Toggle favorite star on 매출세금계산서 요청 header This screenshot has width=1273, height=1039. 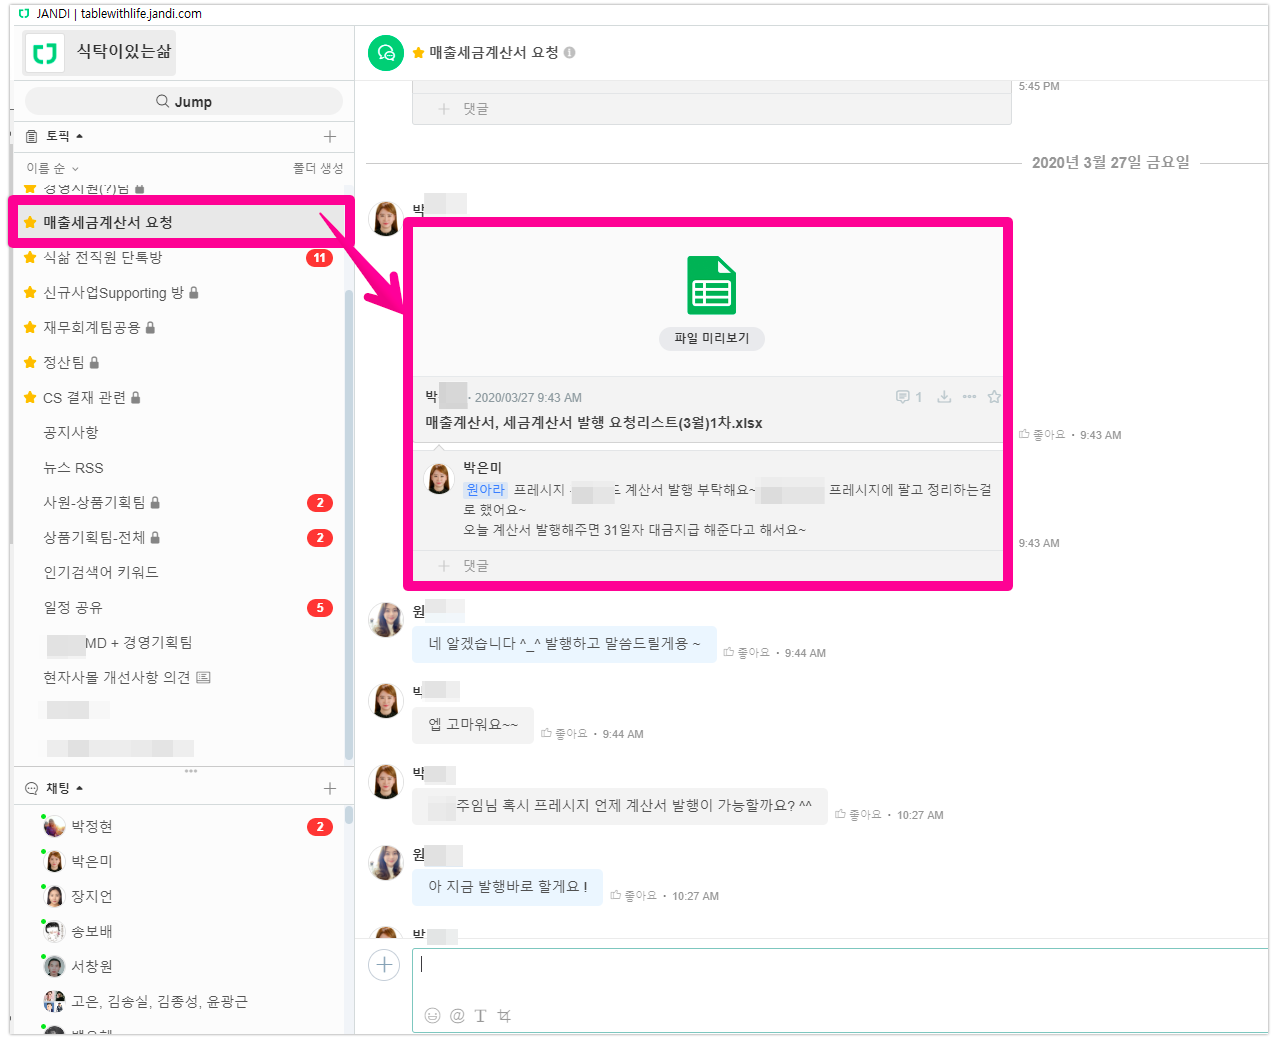tap(418, 53)
